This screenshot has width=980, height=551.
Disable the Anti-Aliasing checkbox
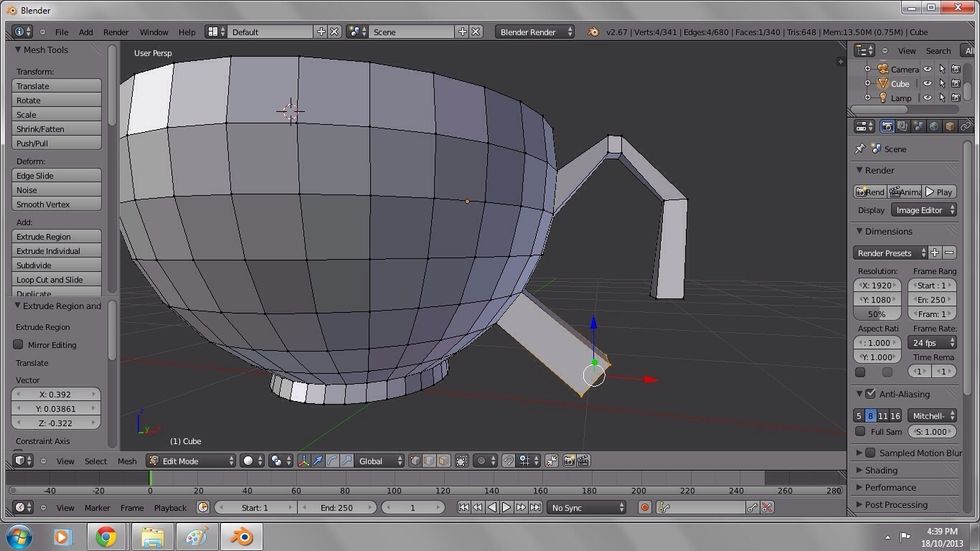(871, 394)
